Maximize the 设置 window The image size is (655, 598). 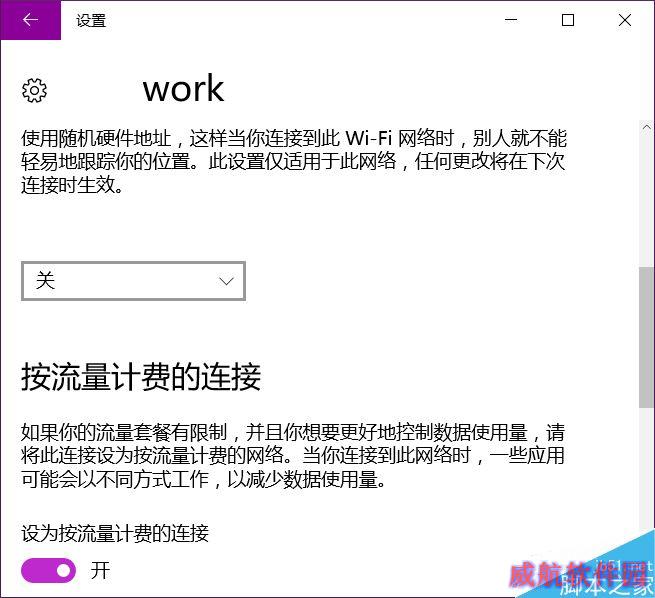pos(568,20)
